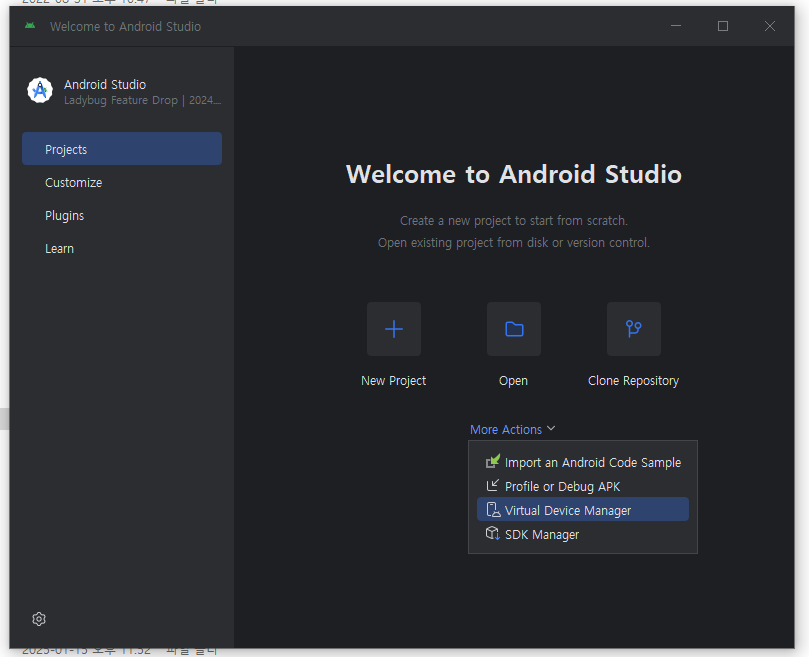Select Profile or Debug APK entry
Image resolution: width=809 pixels, height=657 pixels.
tap(583, 486)
